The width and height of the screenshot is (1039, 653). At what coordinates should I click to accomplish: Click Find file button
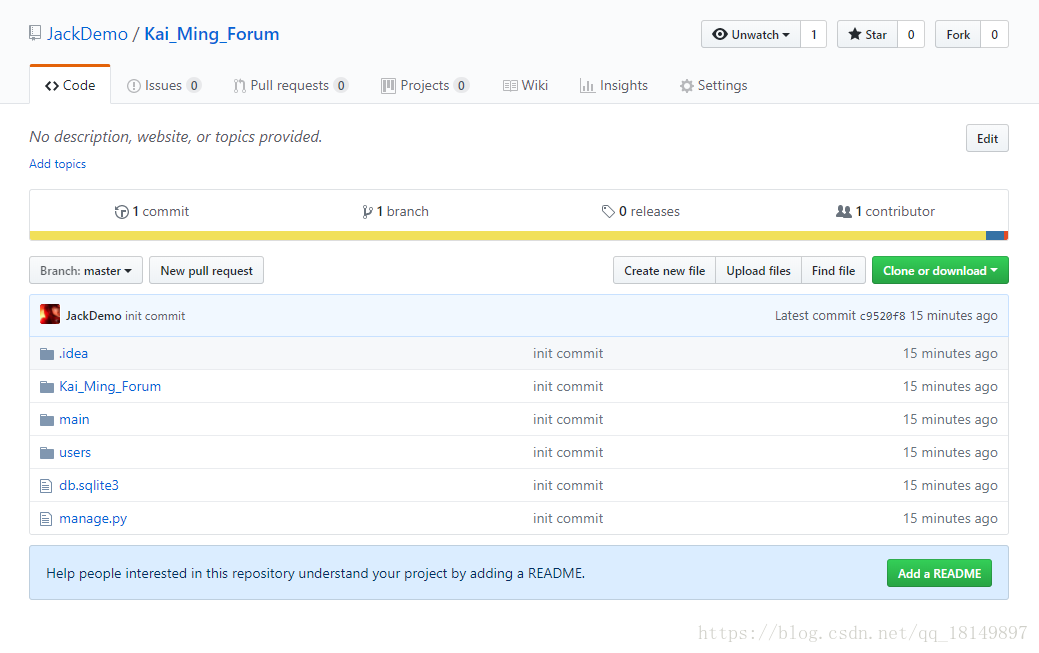pyautogui.click(x=834, y=270)
